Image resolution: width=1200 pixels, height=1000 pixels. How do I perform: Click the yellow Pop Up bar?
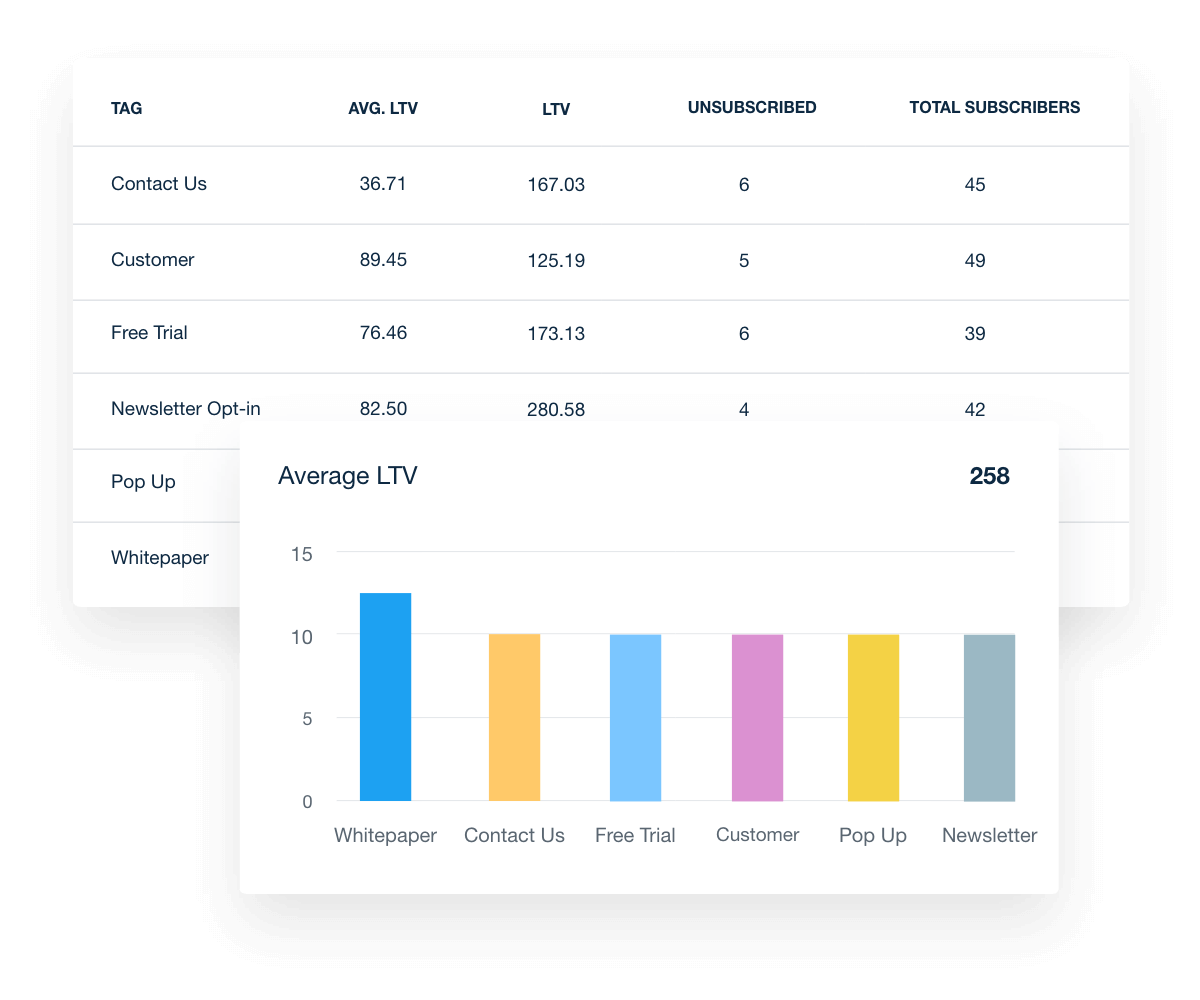tap(872, 715)
